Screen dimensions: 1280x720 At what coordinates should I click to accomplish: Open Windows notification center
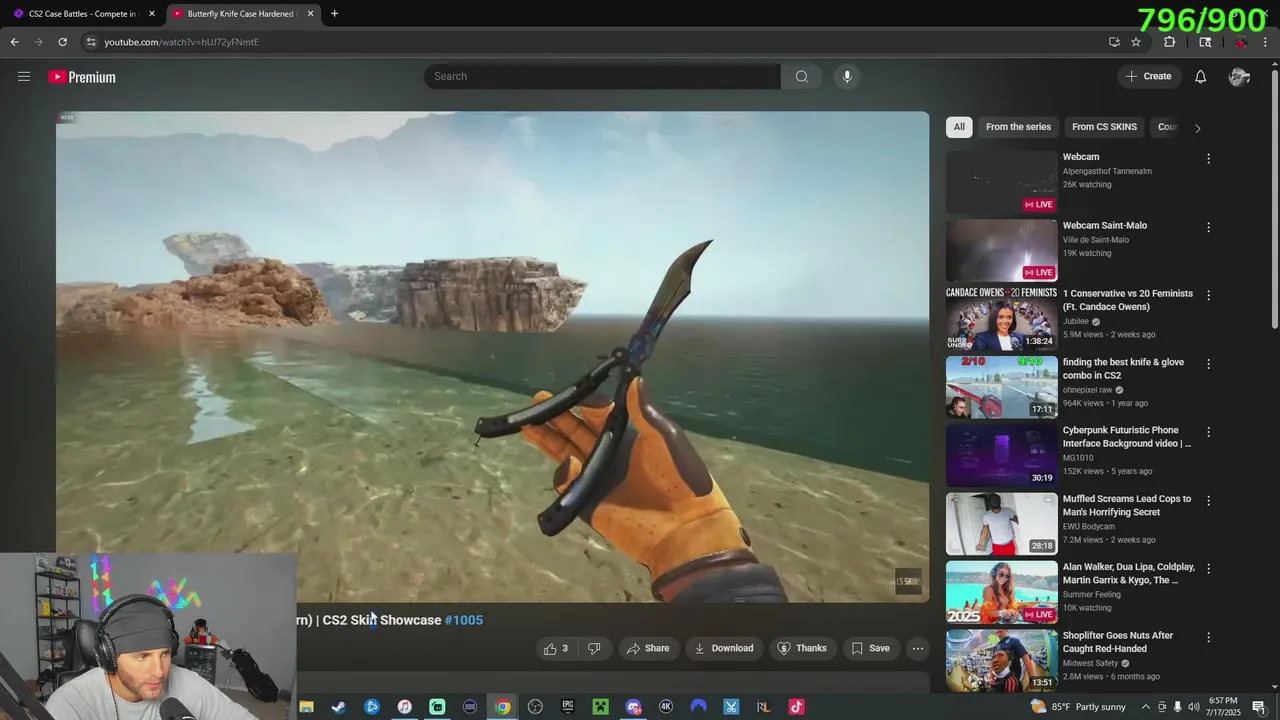(1259, 707)
